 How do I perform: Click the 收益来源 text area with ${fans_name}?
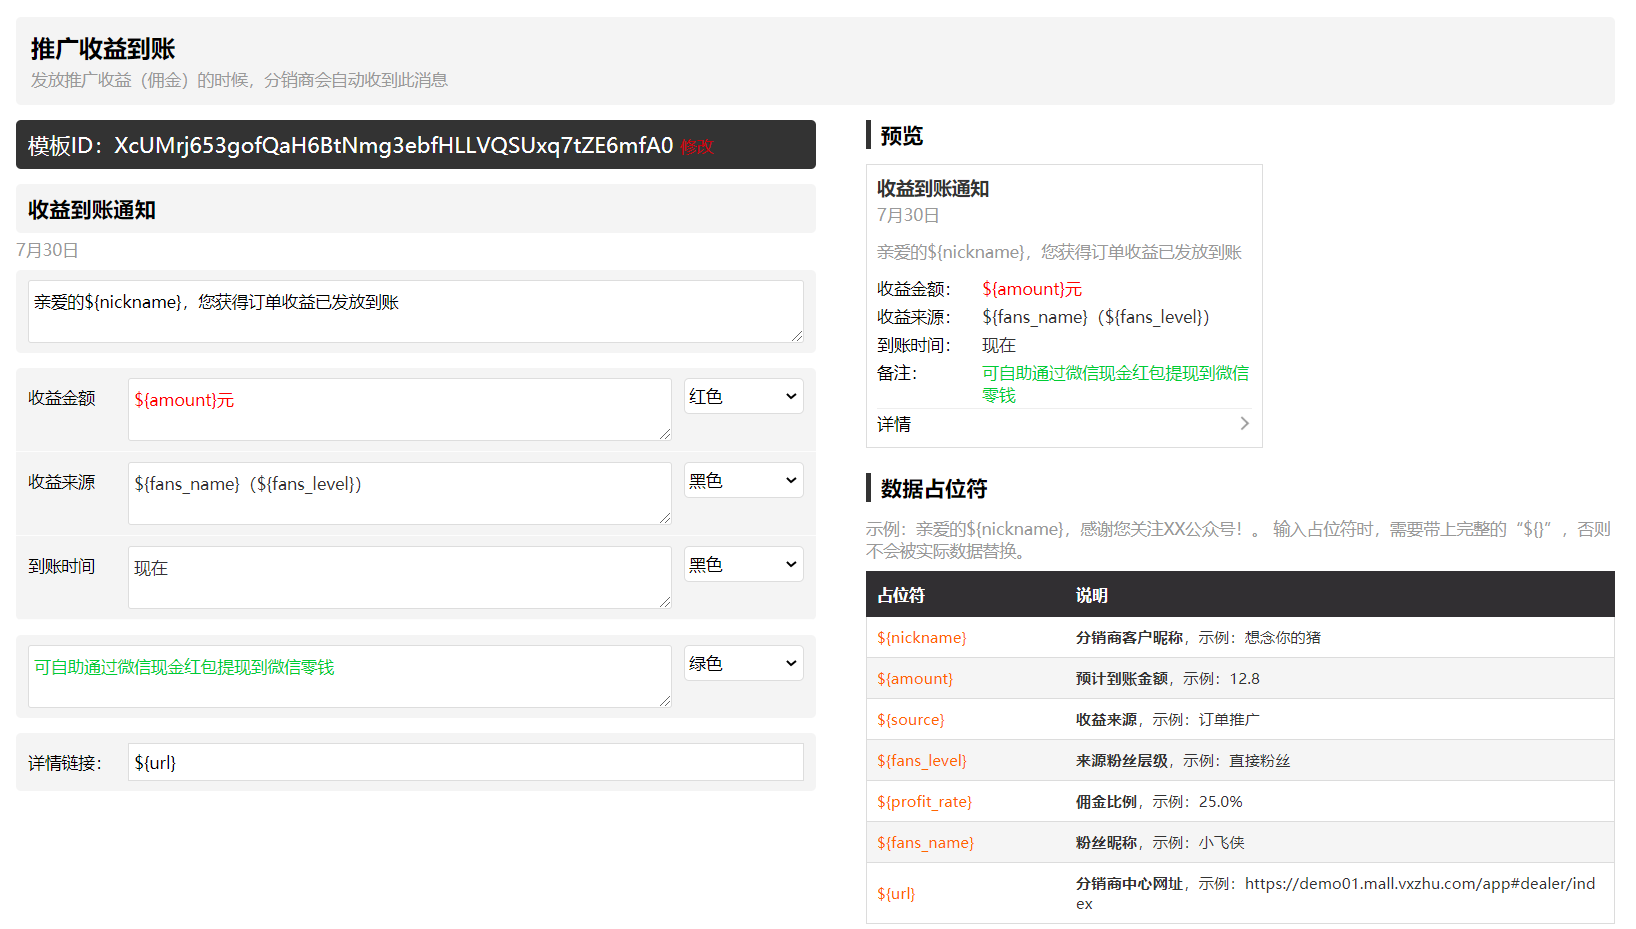[x=399, y=493]
